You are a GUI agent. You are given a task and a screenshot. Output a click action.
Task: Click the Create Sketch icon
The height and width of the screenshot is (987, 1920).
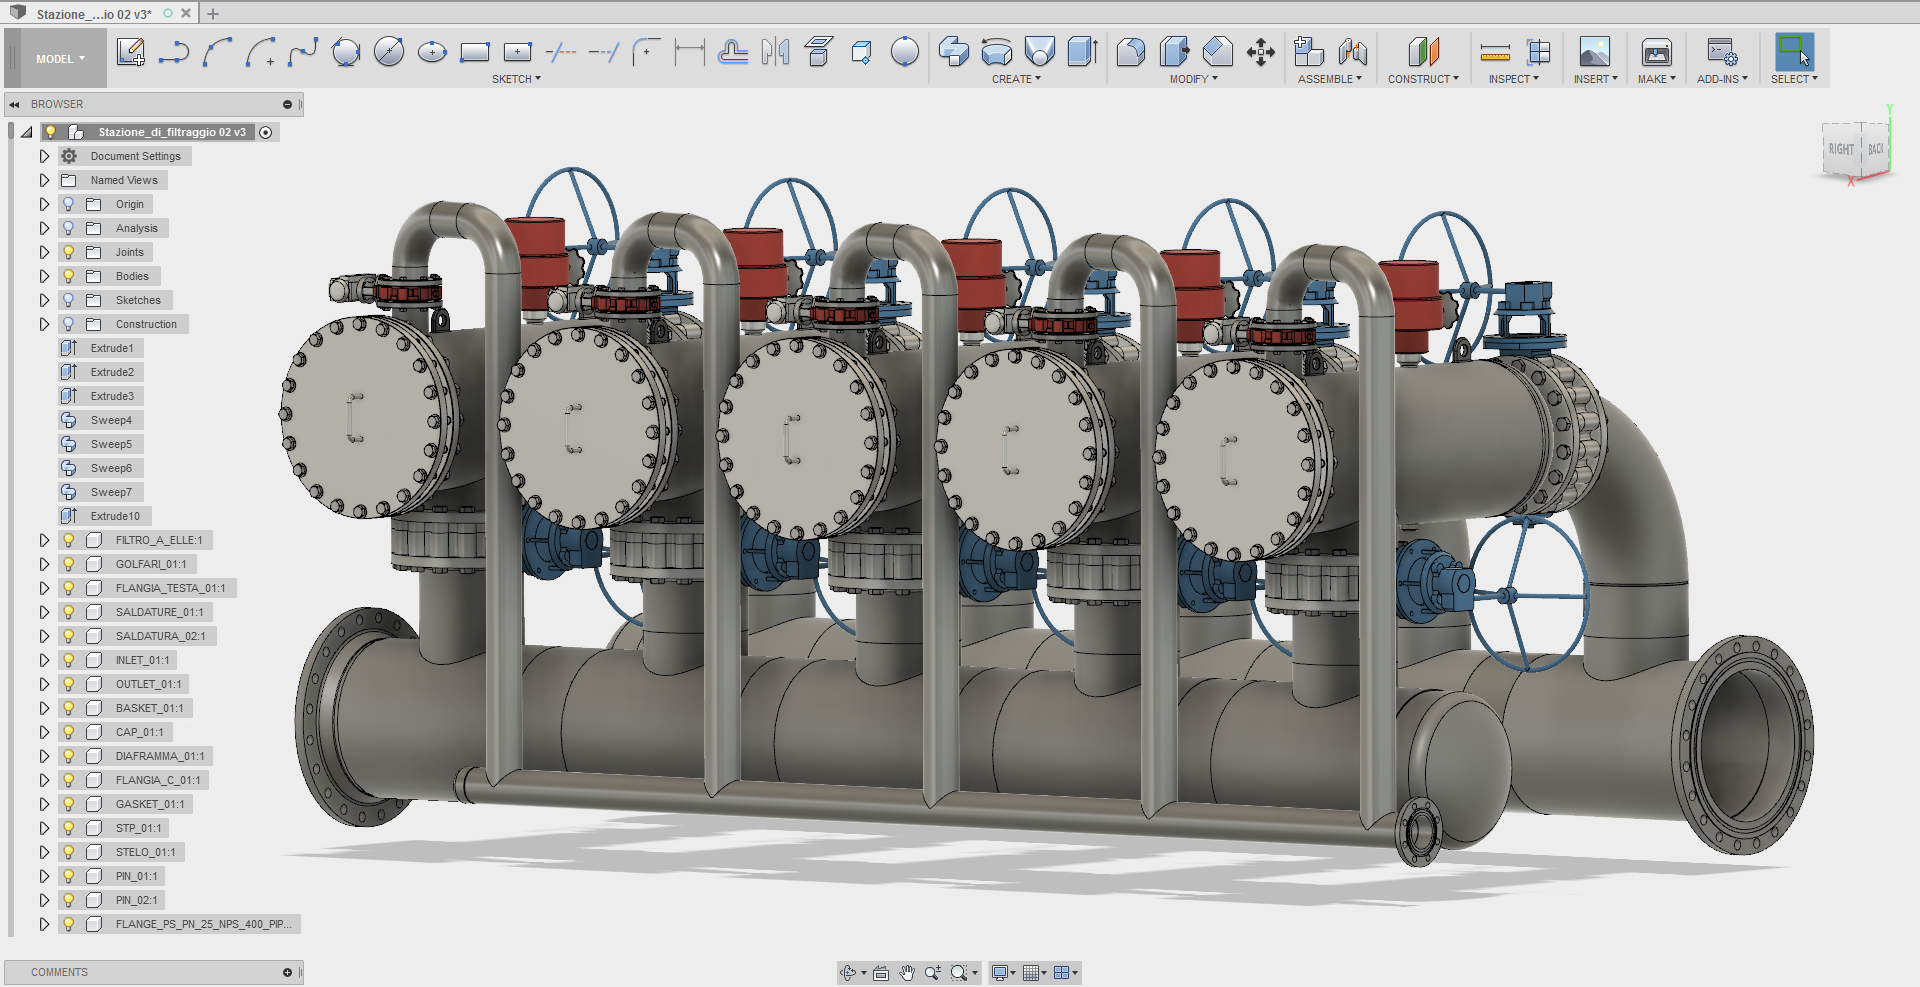tap(131, 52)
